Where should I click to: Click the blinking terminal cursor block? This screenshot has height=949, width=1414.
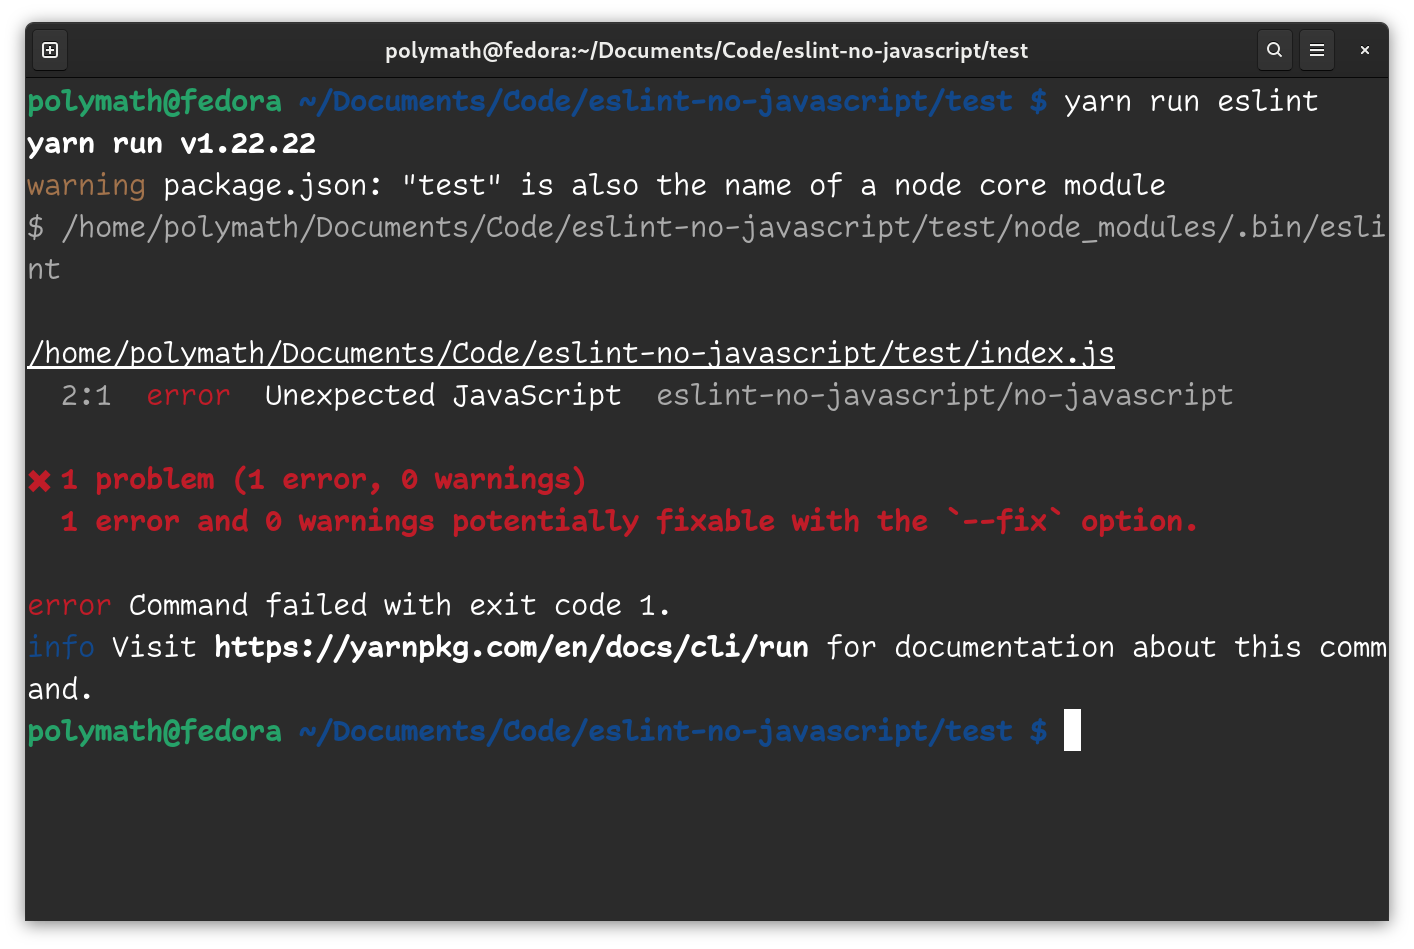[1073, 730]
